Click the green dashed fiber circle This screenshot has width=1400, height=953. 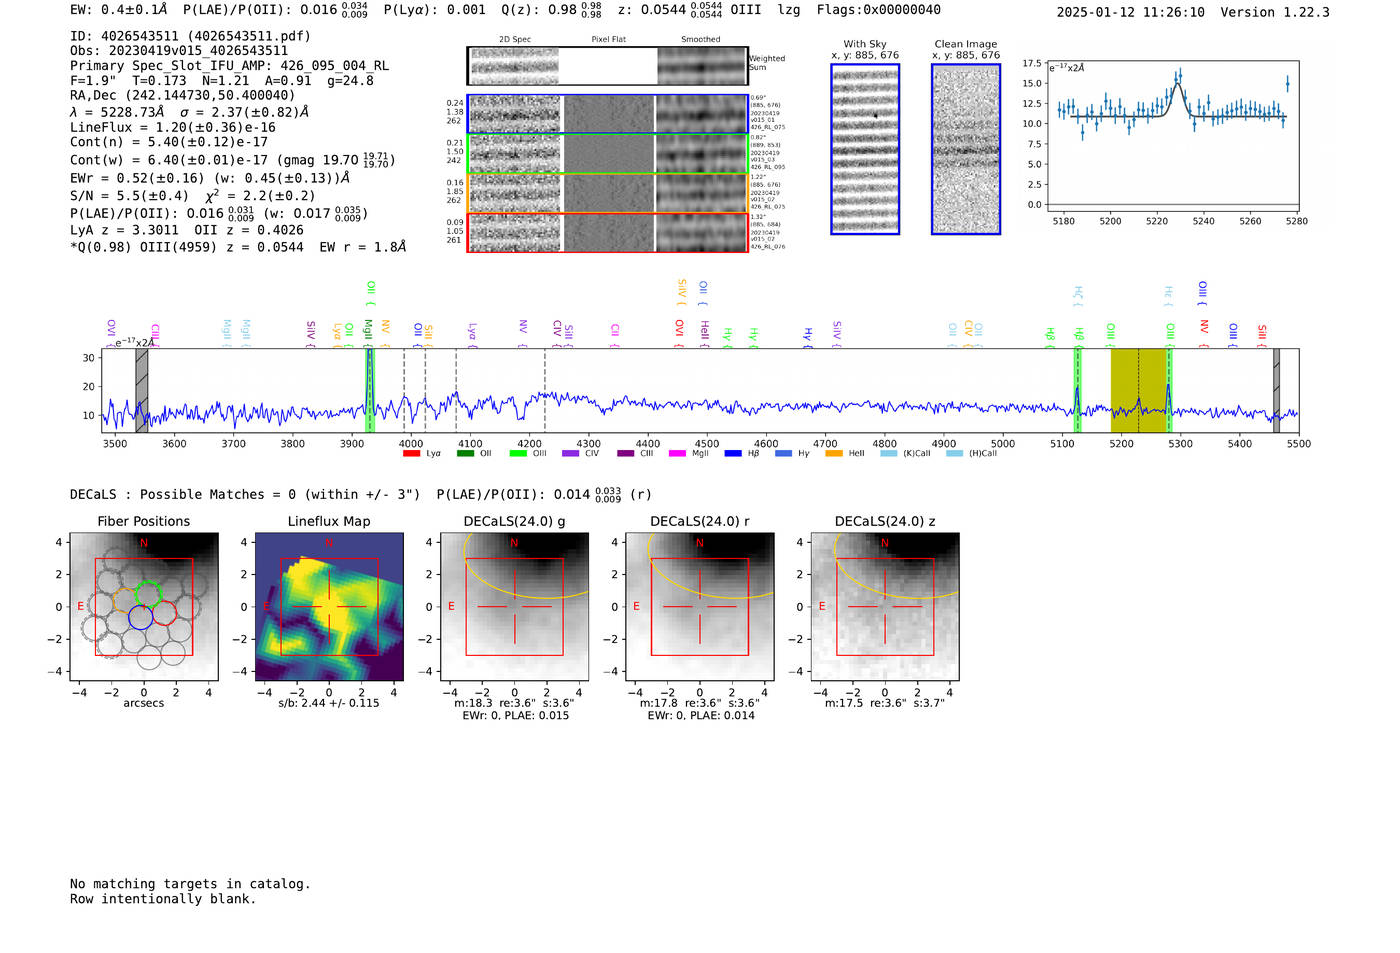(148, 594)
